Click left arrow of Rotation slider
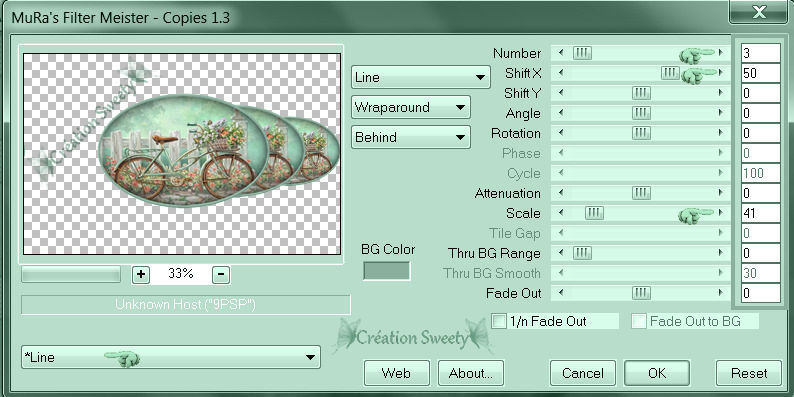794x397 pixels. click(561, 133)
